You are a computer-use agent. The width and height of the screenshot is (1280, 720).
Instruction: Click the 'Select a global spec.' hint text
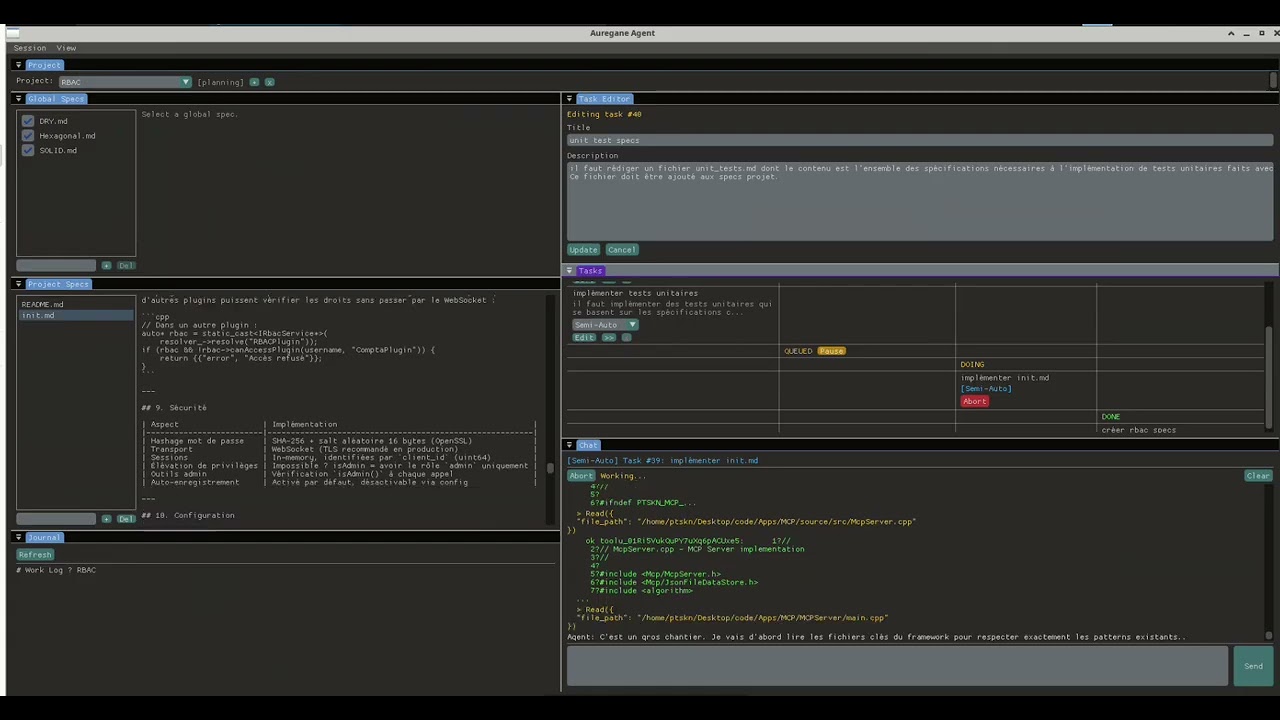(189, 114)
